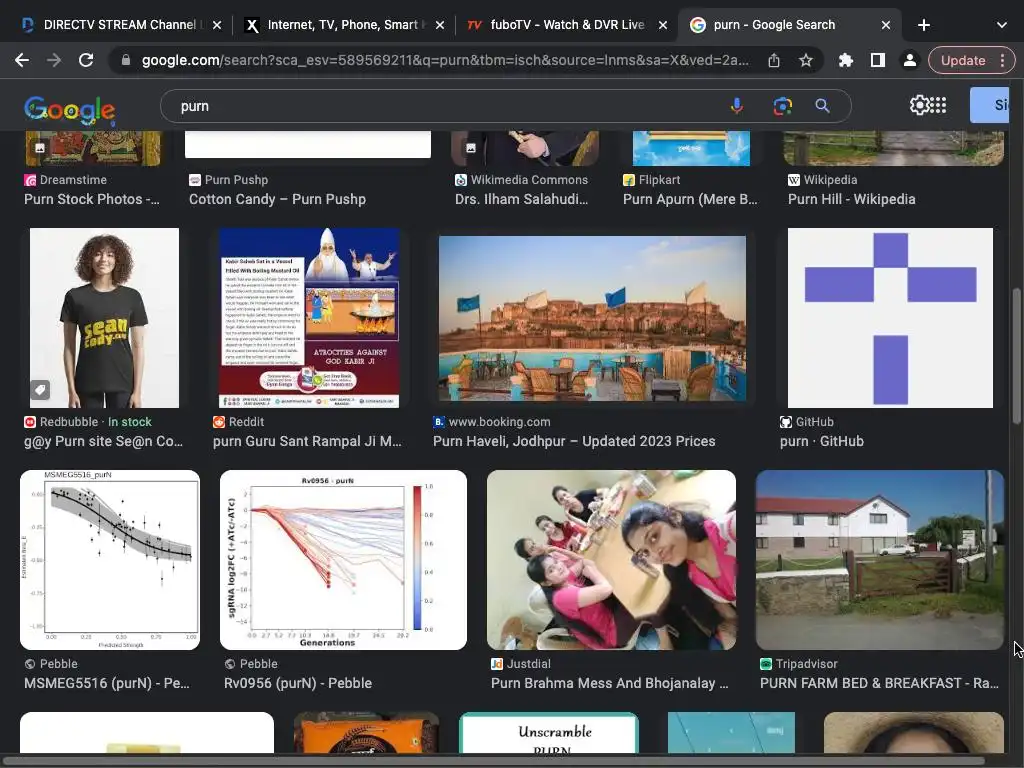Search by image with Google Lens icon
The height and width of the screenshot is (768, 1024).
782,106
